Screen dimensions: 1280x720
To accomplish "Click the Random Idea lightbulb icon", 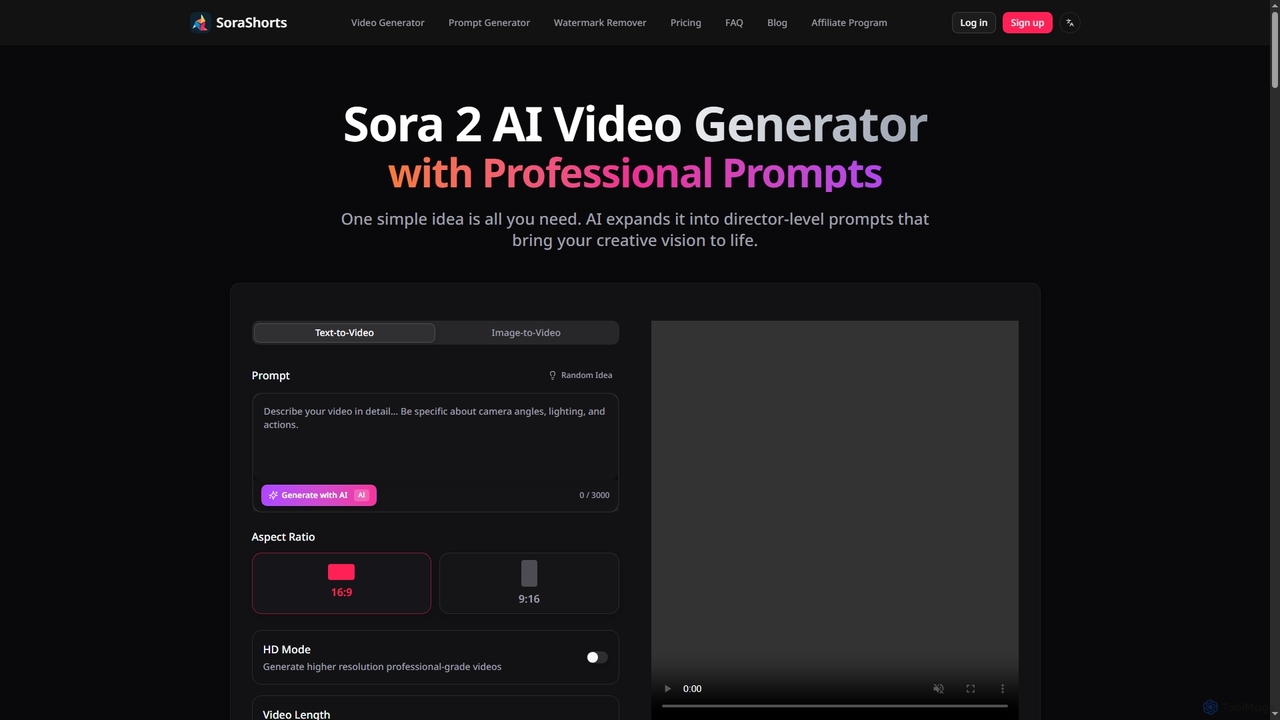I will pyautogui.click(x=552, y=375).
